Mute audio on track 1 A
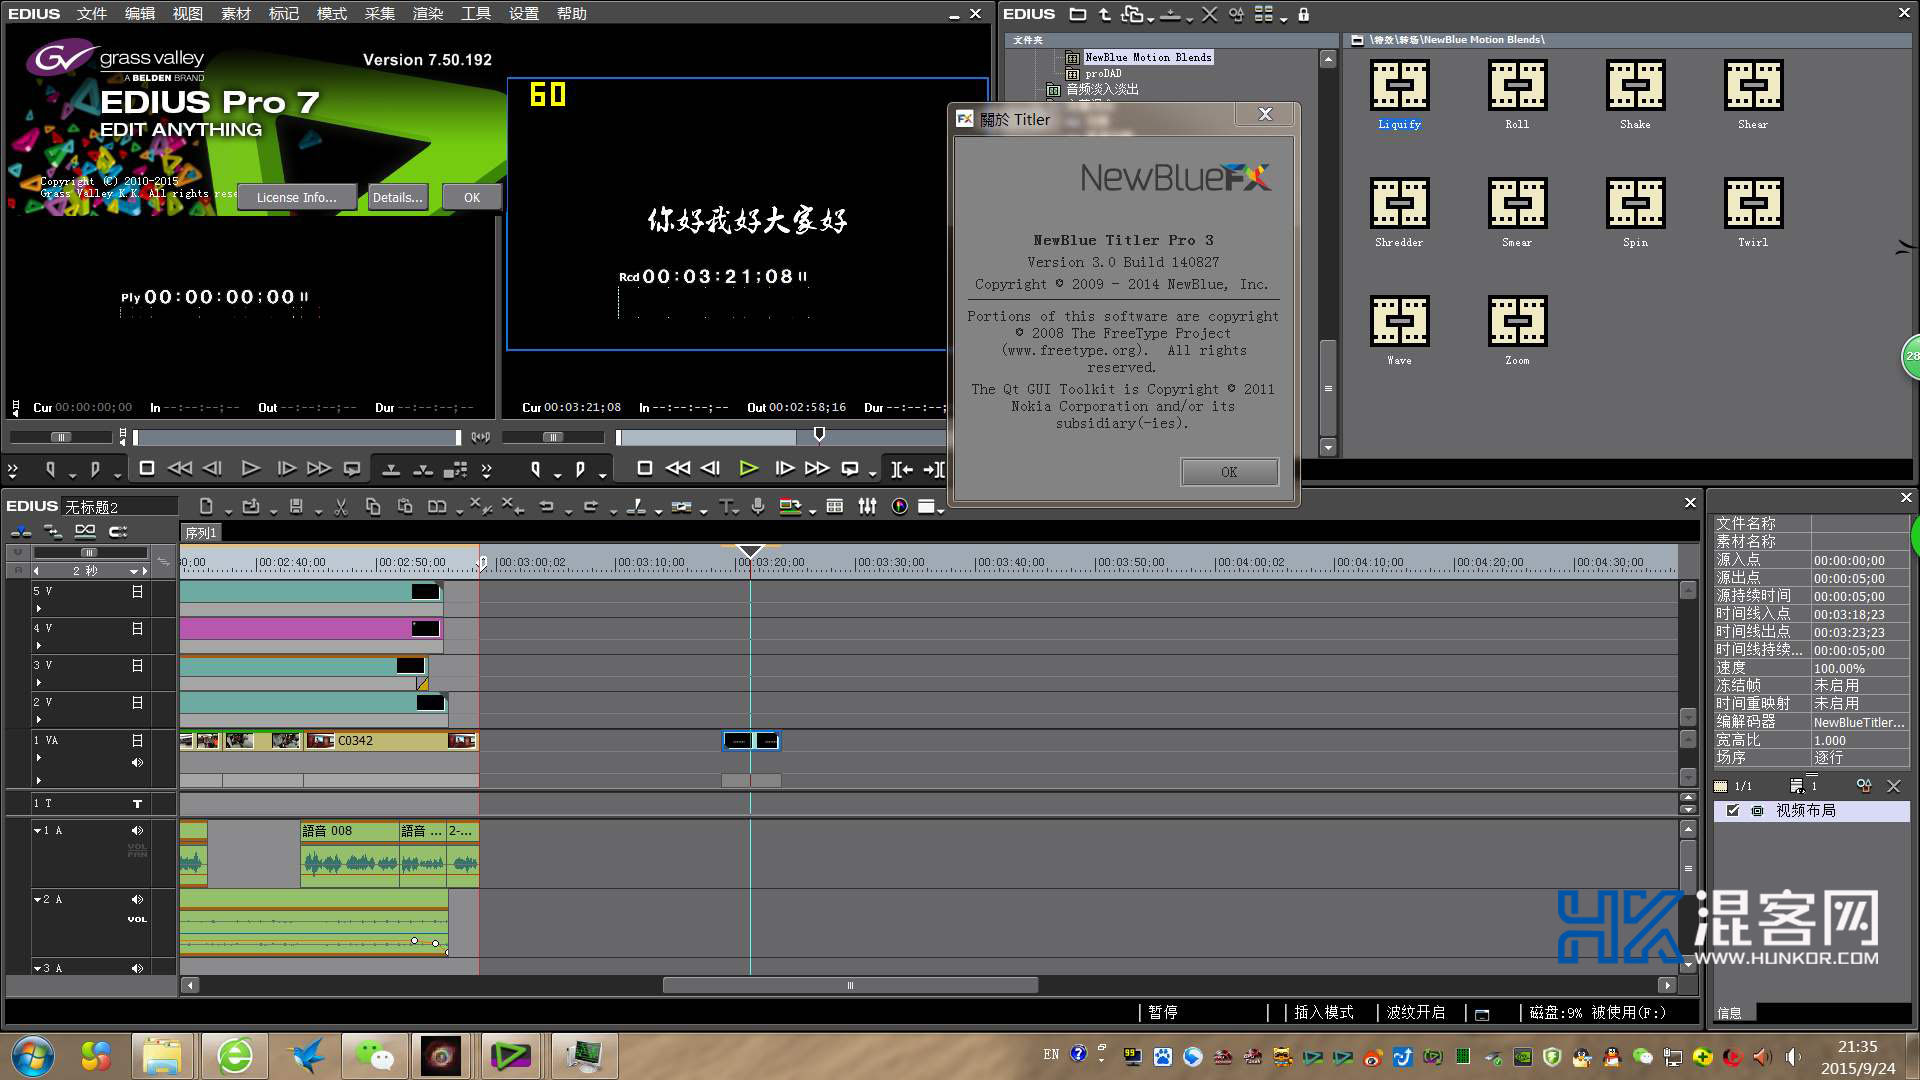This screenshot has height=1080, width=1920. tap(137, 830)
